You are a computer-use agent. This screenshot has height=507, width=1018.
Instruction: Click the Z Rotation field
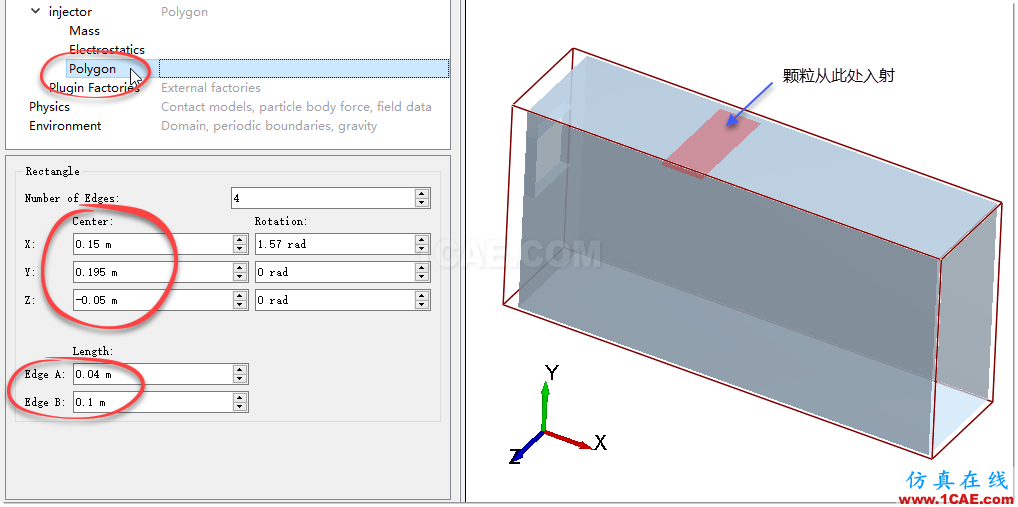pyautogui.click(x=335, y=300)
